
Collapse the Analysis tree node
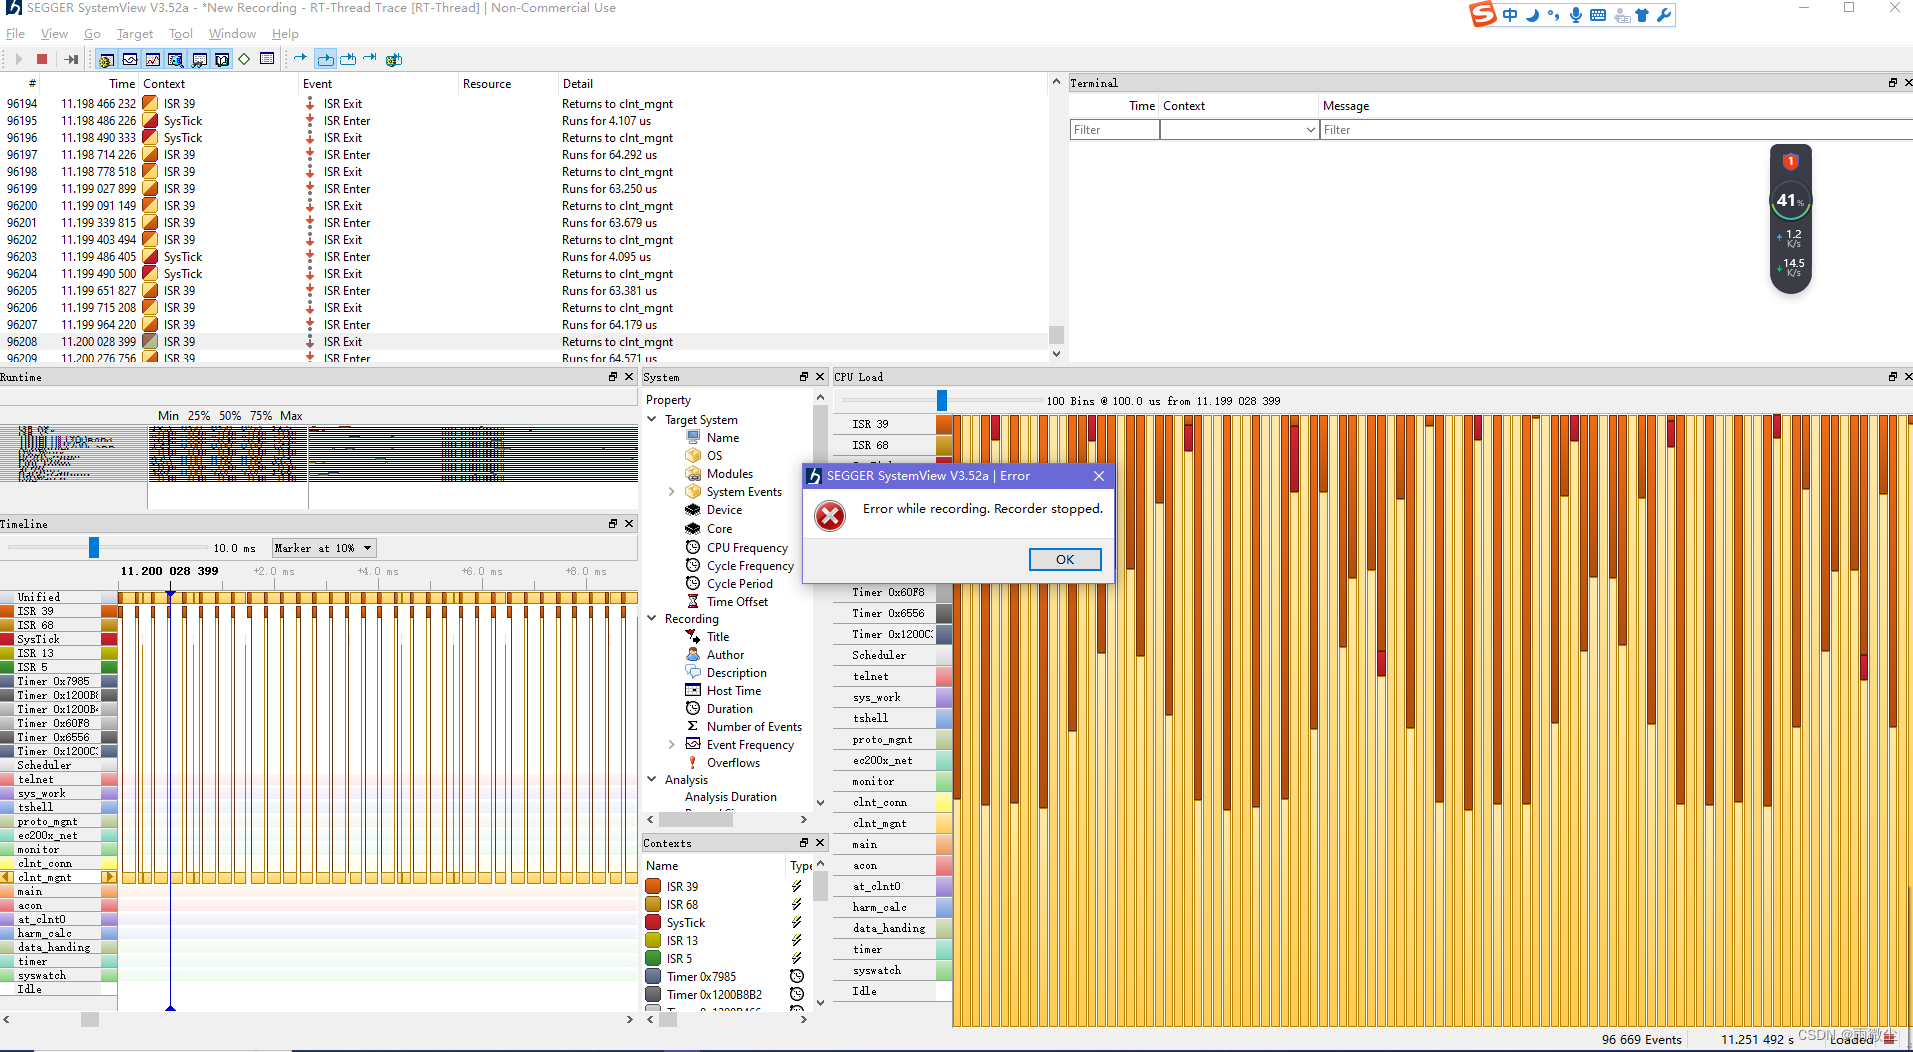pyautogui.click(x=652, y=780)
